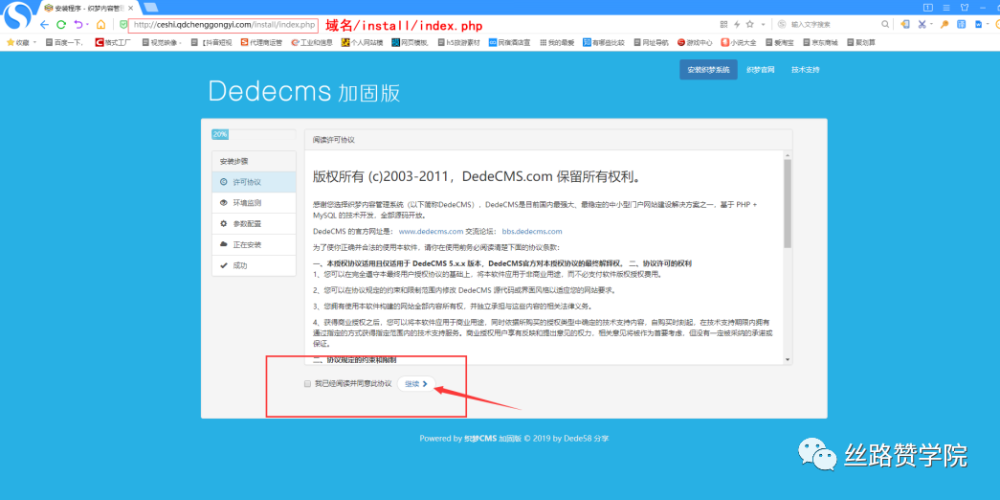Select 正在安装 install step
Viewport: 1000px width, 500px height.
pyautogui.click(x=254, y=245)
